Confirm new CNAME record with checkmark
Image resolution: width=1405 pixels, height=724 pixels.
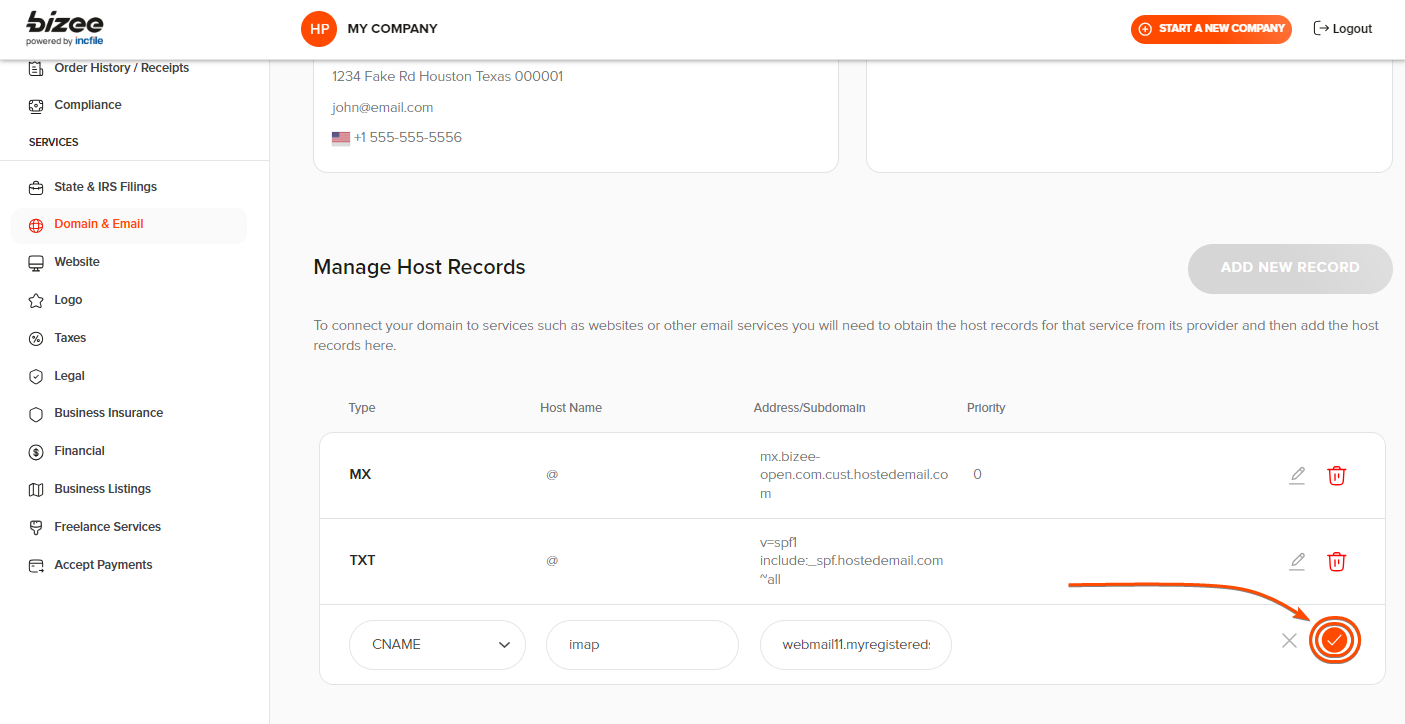tap(1334, 640)
